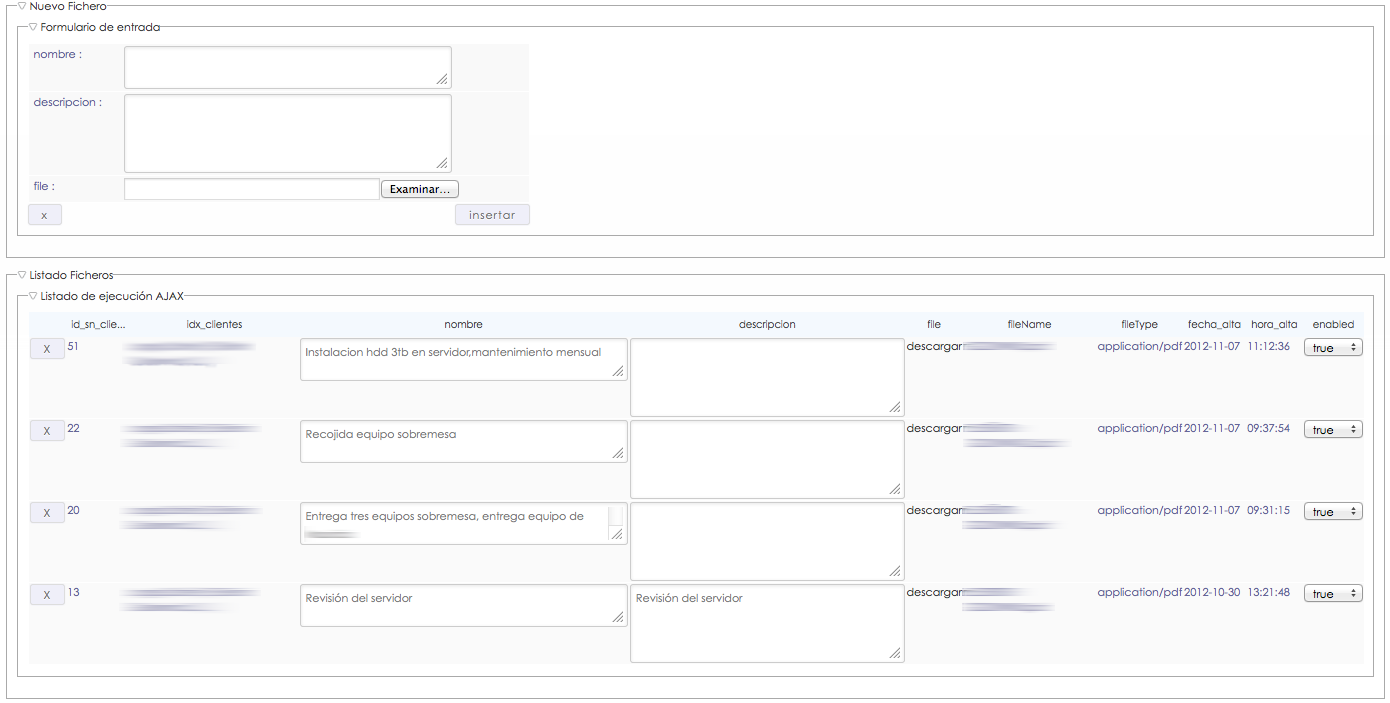
Task: Open enabled dropdown for row 20
Action: point(1332,511)
